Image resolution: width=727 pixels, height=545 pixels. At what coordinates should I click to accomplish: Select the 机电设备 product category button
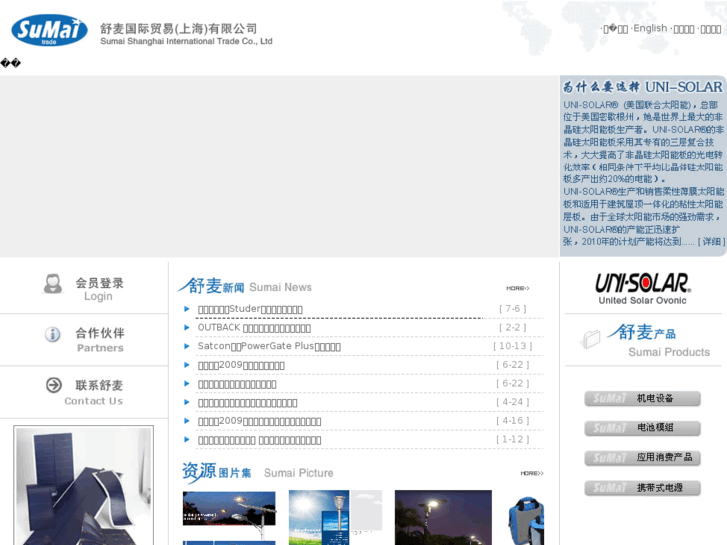pyautogui.click(x=642, y=398)
